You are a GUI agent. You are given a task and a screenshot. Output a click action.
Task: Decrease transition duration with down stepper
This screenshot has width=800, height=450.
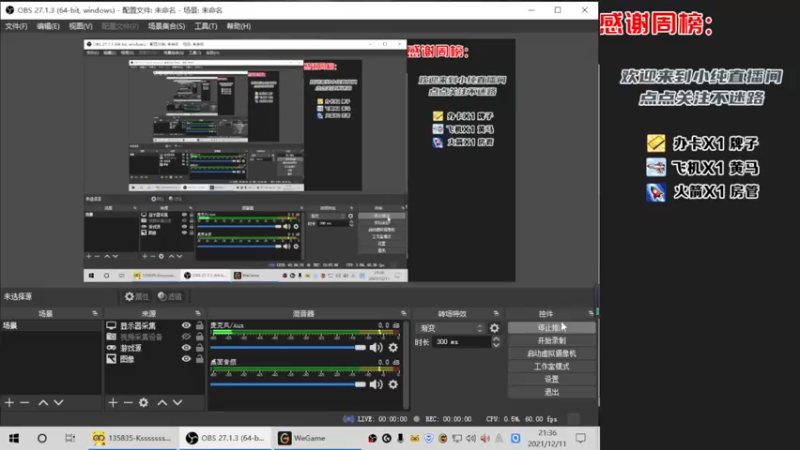[x=496, y=345]
